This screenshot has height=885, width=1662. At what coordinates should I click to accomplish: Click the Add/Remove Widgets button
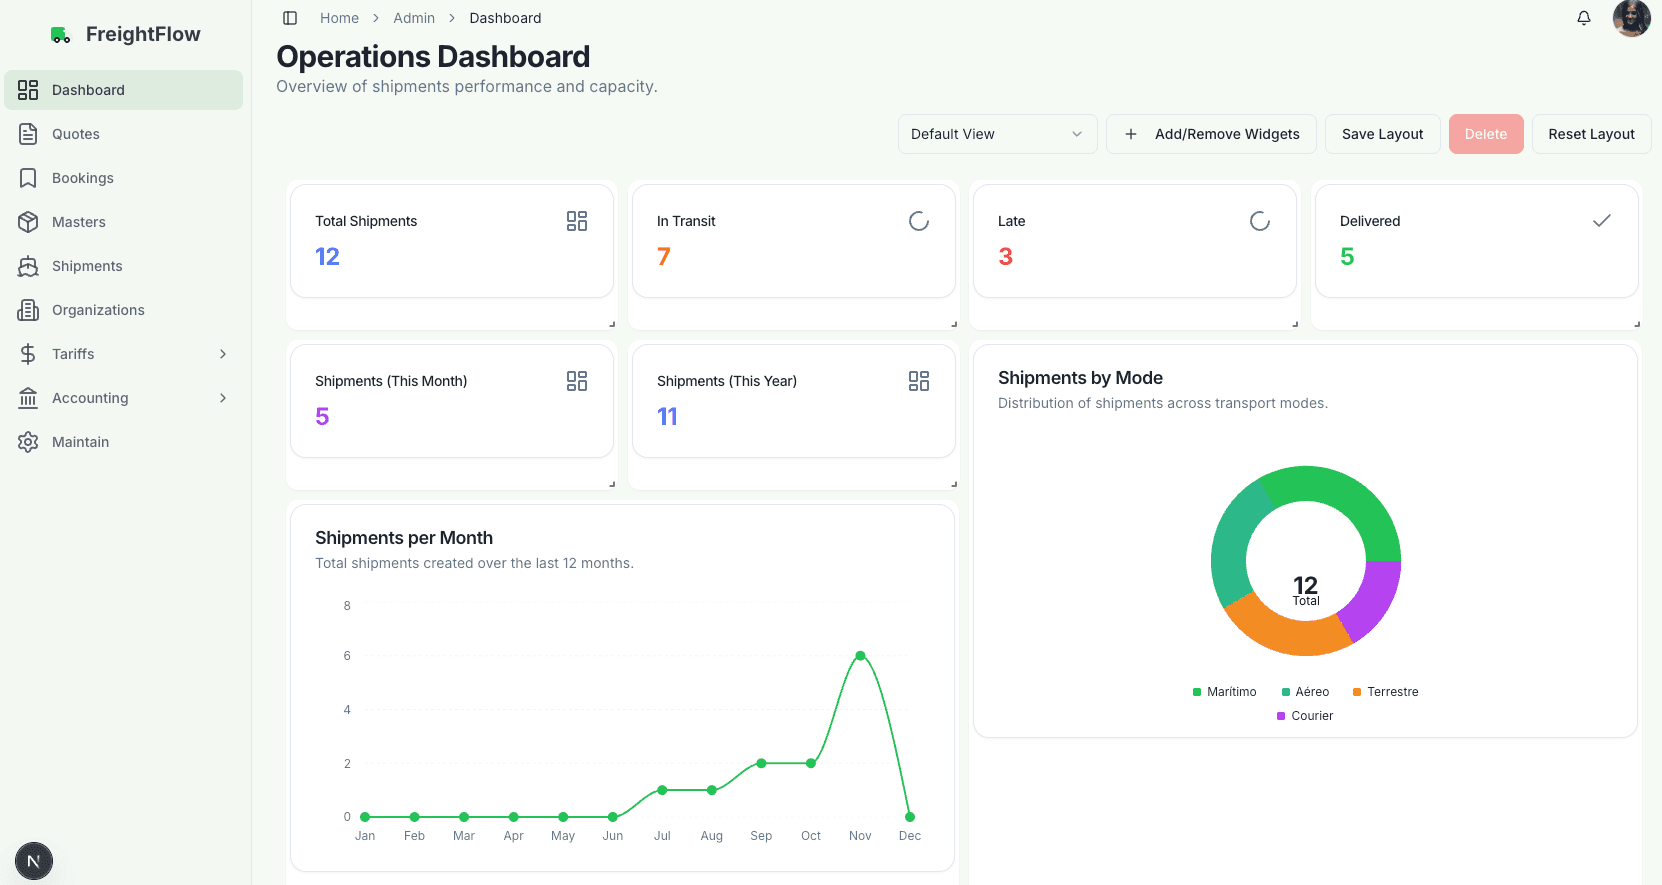(1211, 134)
